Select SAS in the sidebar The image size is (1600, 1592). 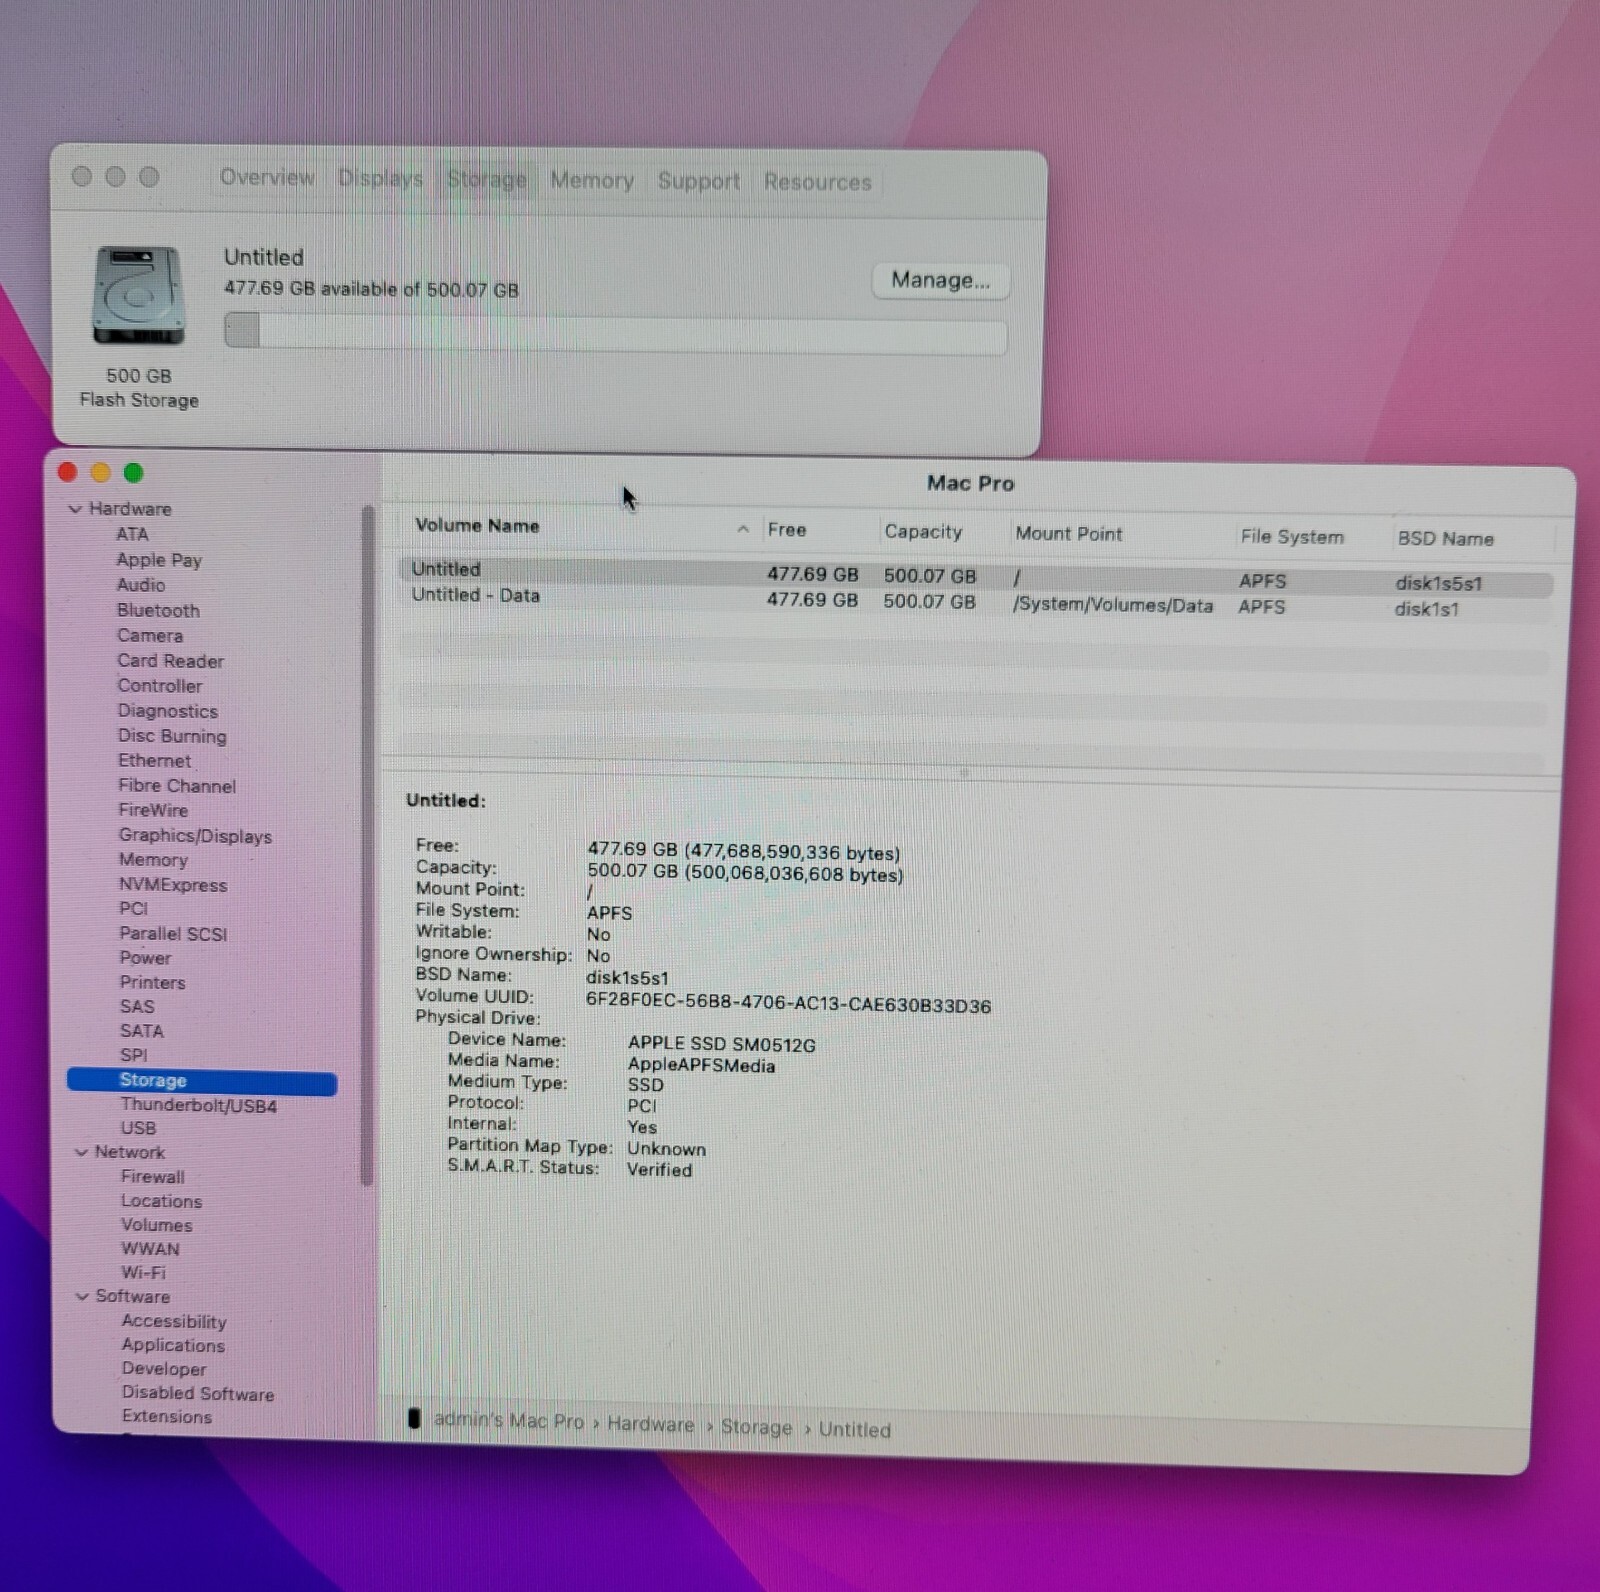(x=137, y=1007)
